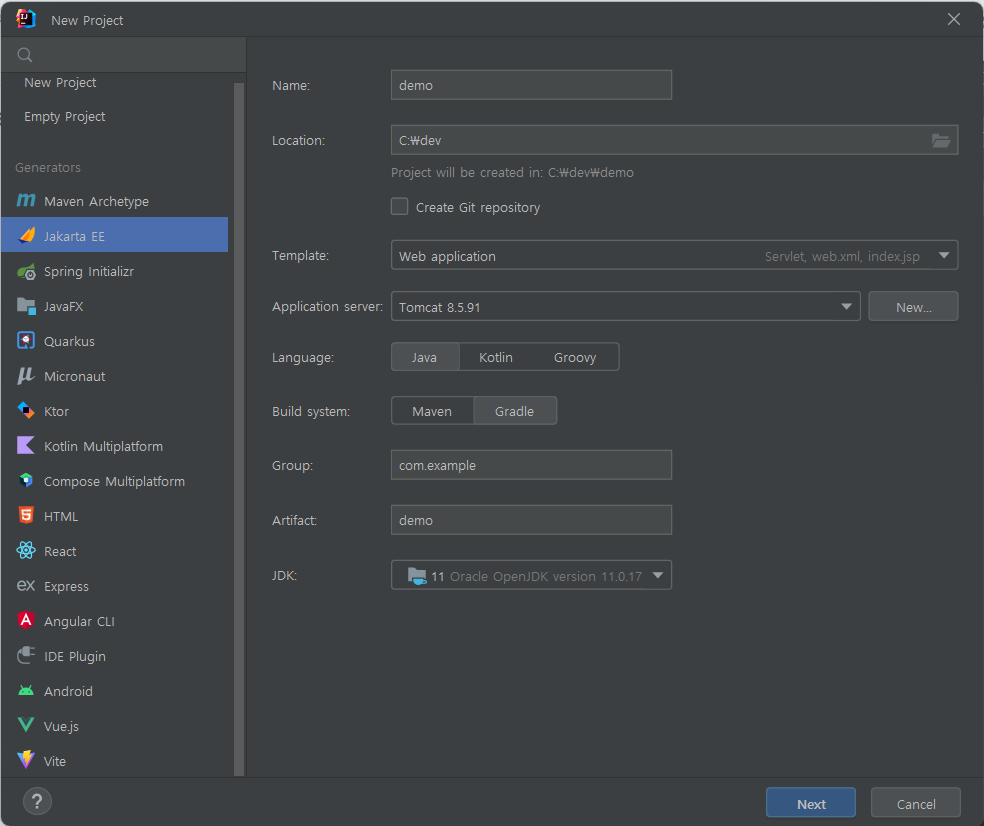The height and width of the screenshot is (826, 984).
Task: Click the IntelliJ IDEA logo in the title bar
Action: pos(26,19)
